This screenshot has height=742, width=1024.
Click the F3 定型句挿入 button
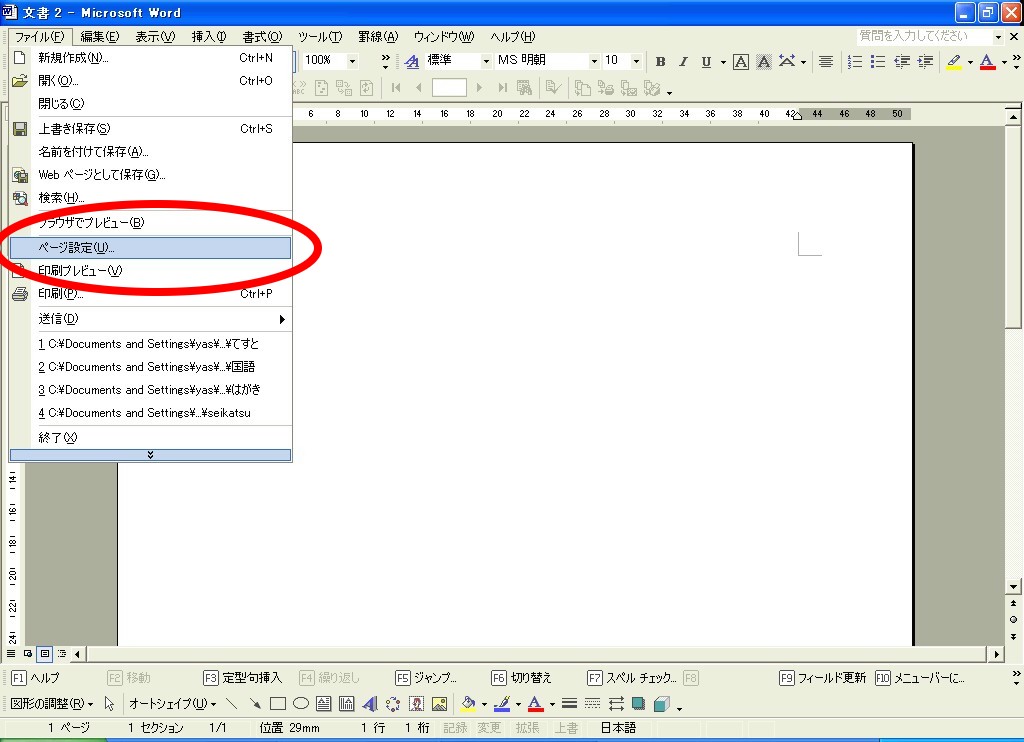coord(242,678)
